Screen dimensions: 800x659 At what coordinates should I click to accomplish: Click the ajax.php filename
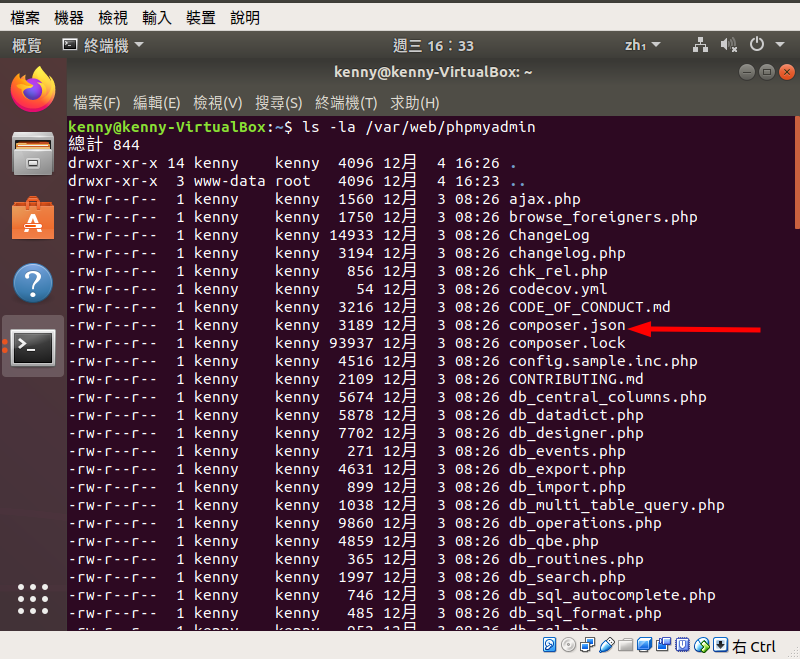pos(544,199)
